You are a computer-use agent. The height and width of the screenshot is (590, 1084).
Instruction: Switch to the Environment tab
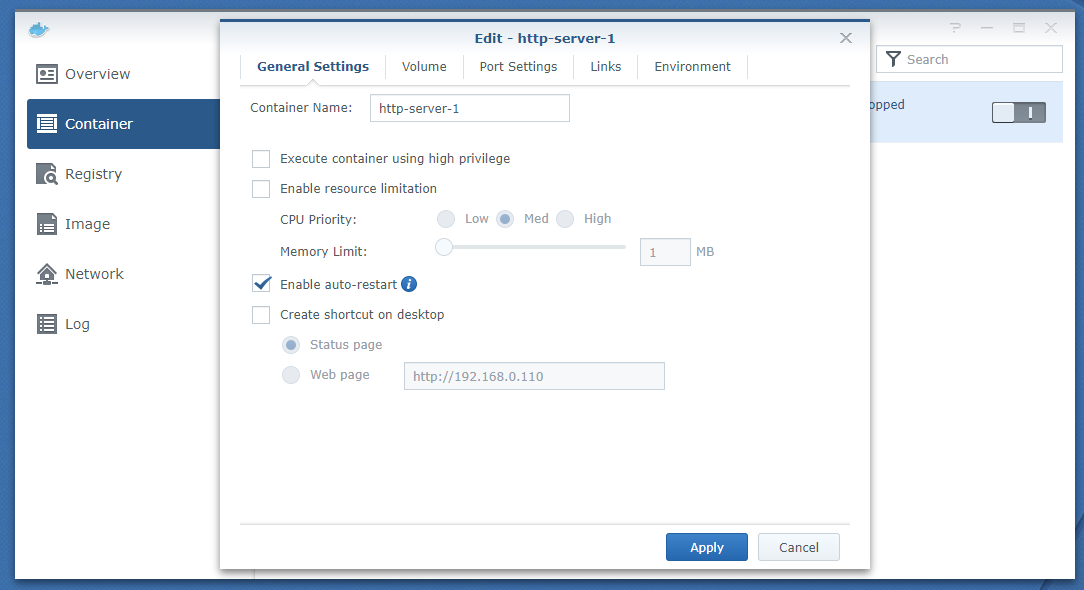click(x=692, y=67)
